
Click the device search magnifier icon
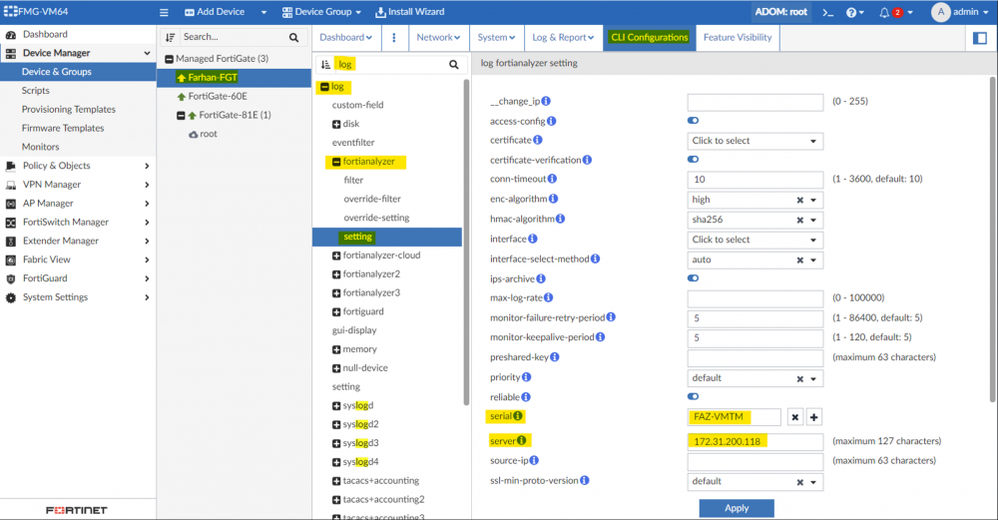tap(293, 38)
